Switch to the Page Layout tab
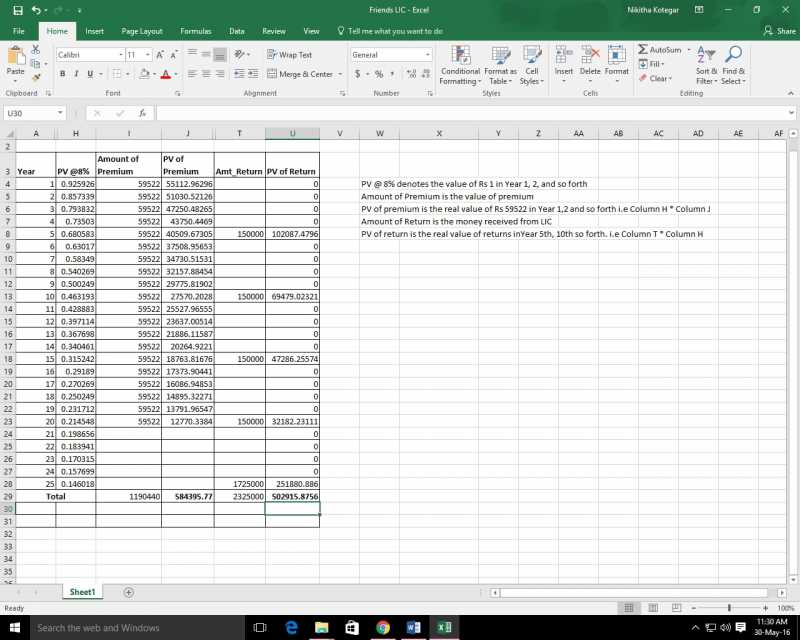 pyautogui.click(x=140, y=31)
